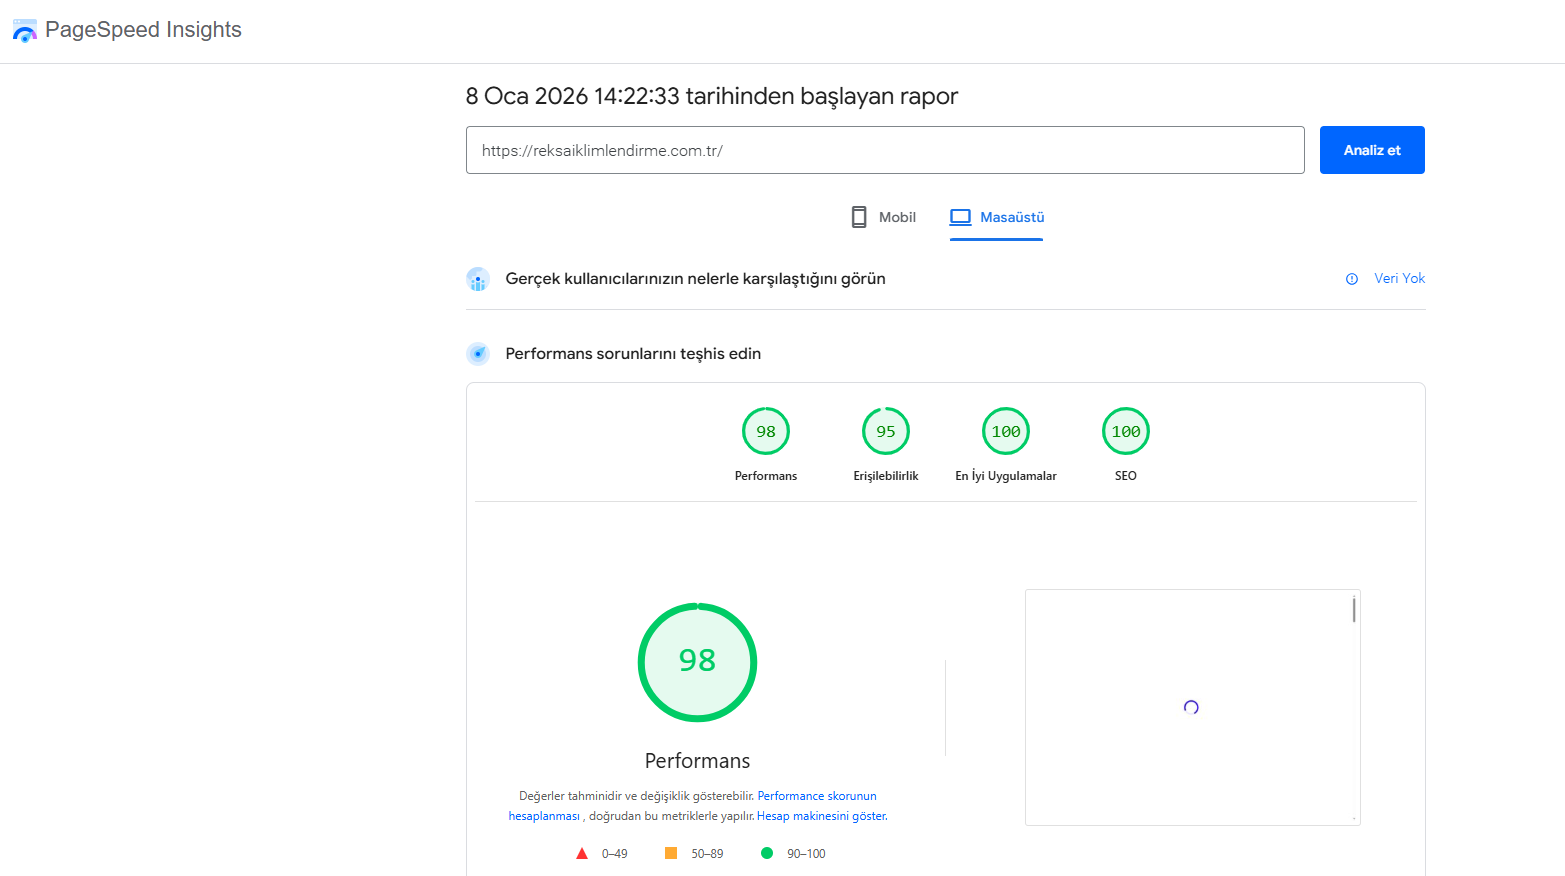Click the URL input field

click(x=885, y=150)
